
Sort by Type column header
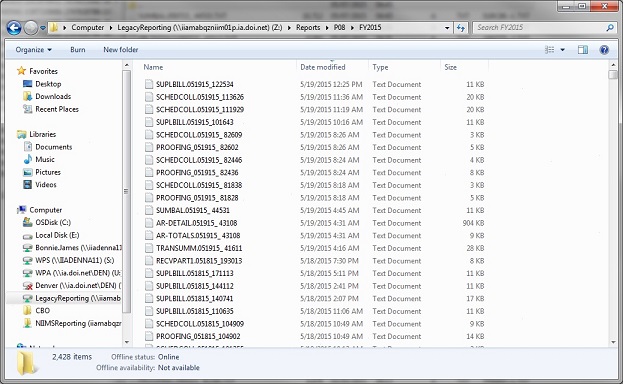380,67
